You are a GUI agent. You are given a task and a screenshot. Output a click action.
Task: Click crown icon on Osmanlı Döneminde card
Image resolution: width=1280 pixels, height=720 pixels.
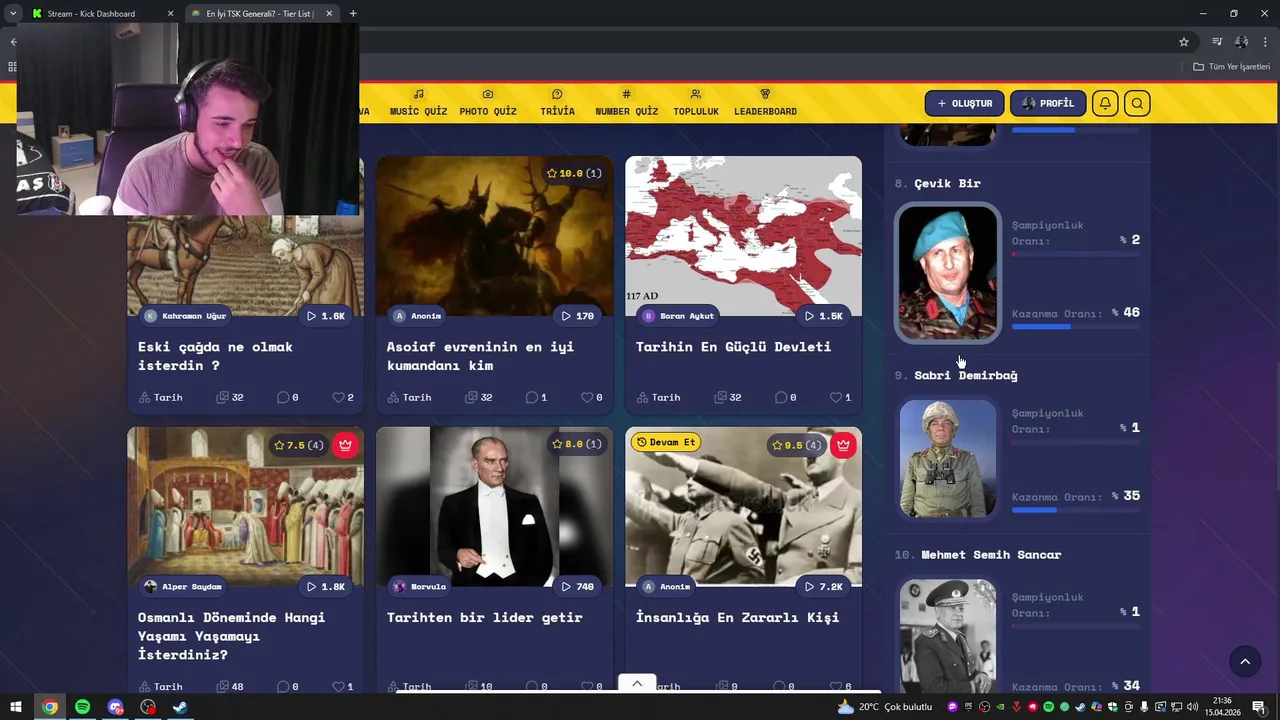click(x=345, y=445)
